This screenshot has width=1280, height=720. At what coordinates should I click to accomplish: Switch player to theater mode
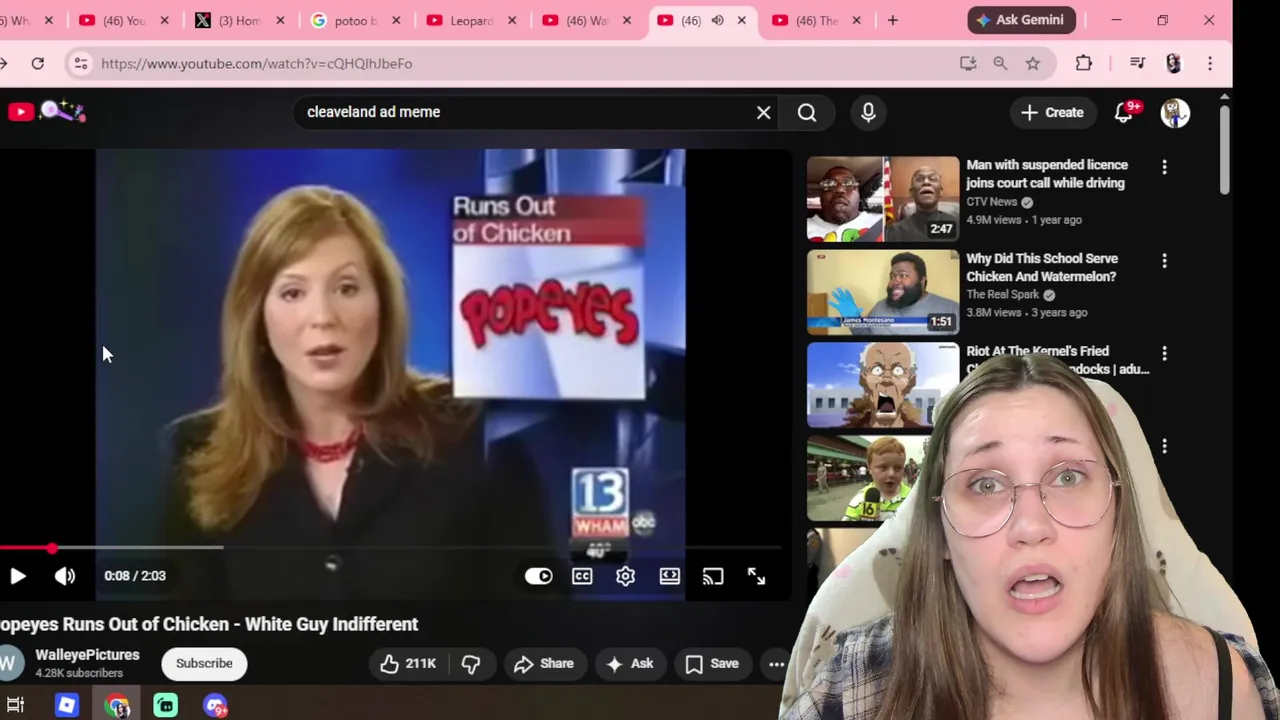tap(669, 576)
